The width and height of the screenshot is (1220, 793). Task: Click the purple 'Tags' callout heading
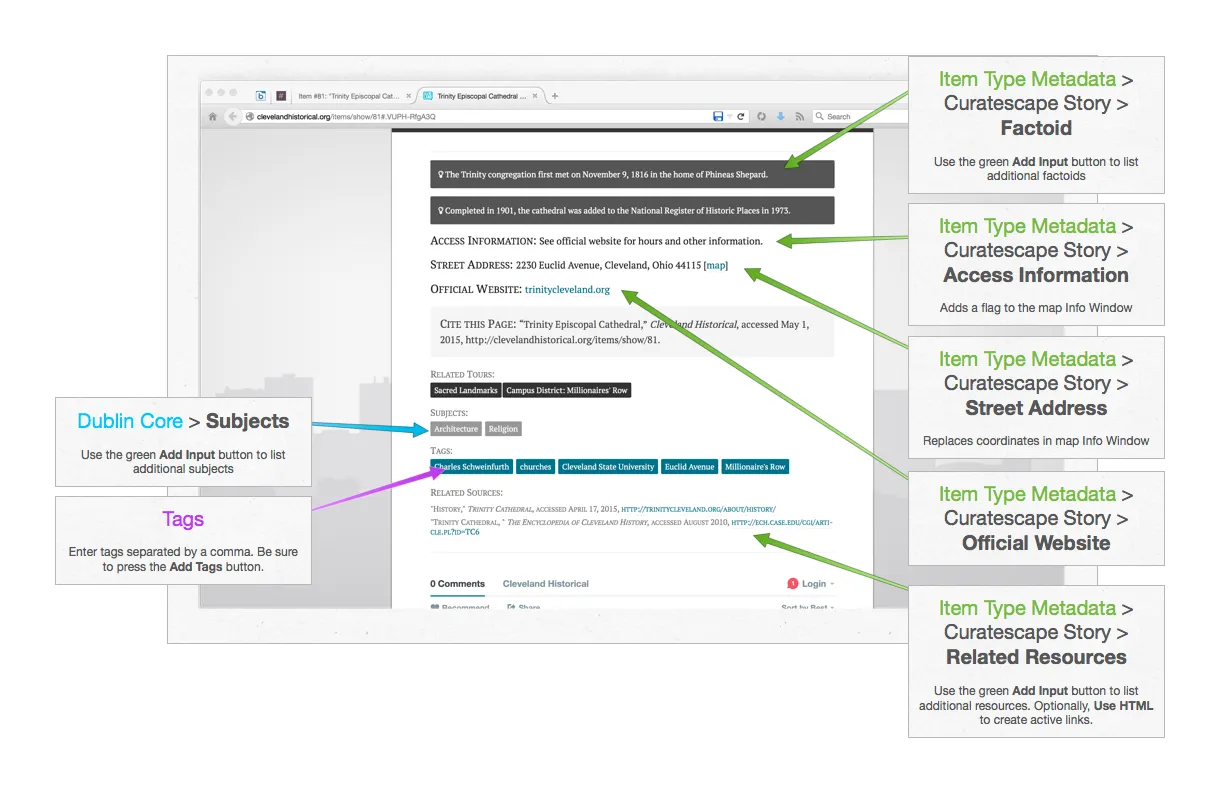183,519
